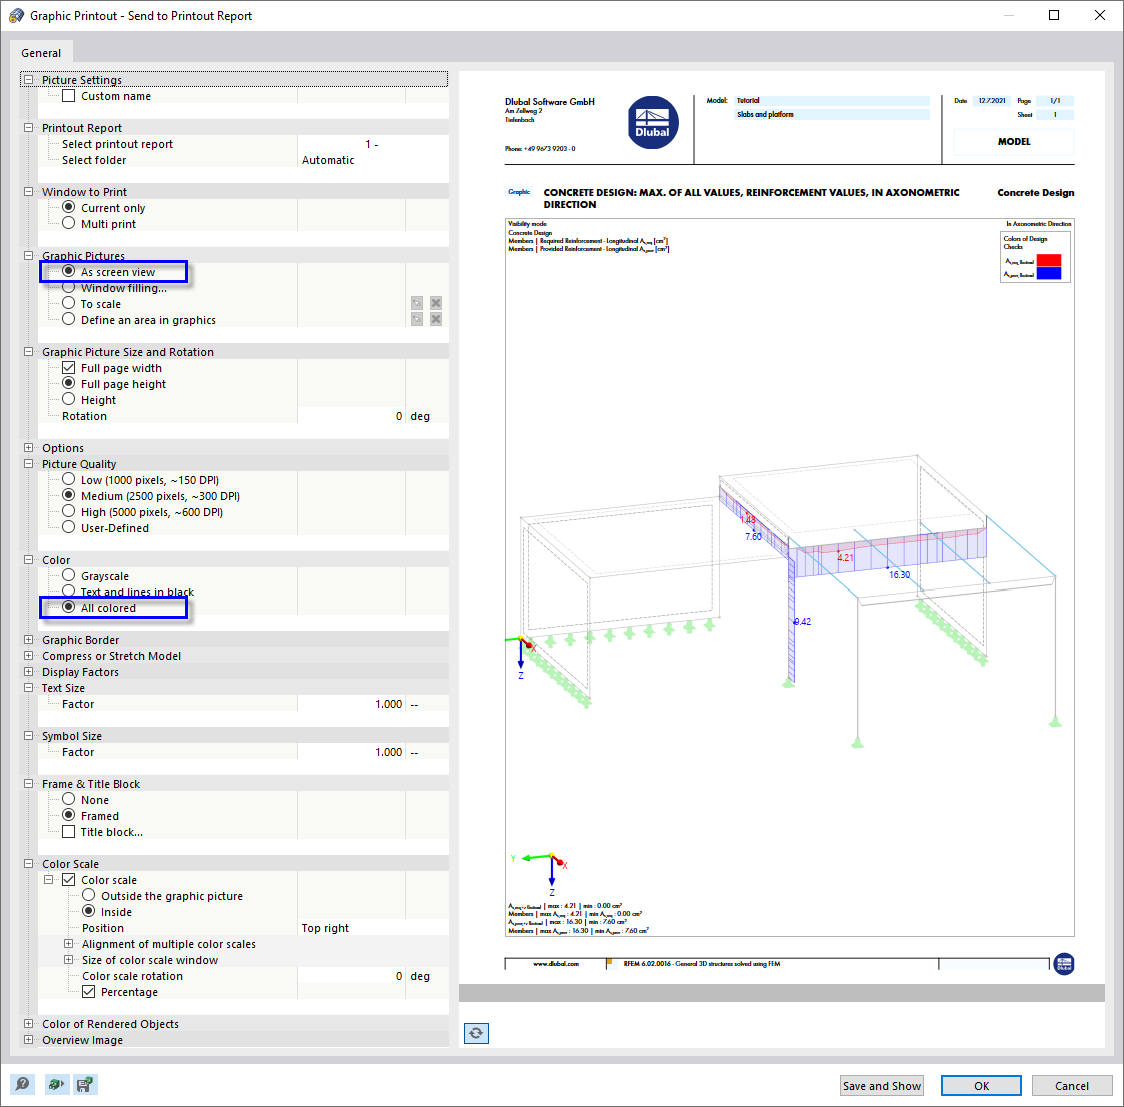Click the Dlubal logo in preview header
This screenshot has height=1107, width=1124.
(653, 123)
